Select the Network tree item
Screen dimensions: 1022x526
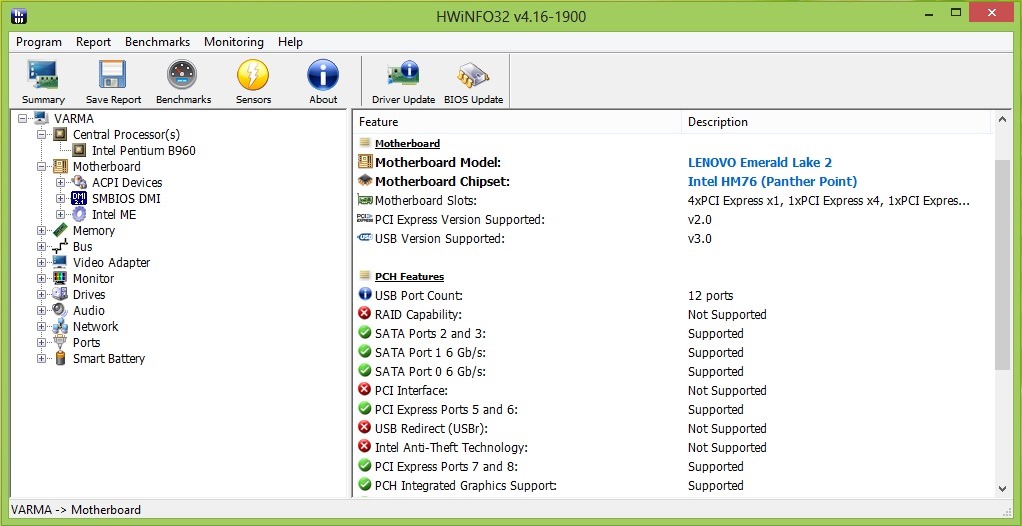(95, 327)
